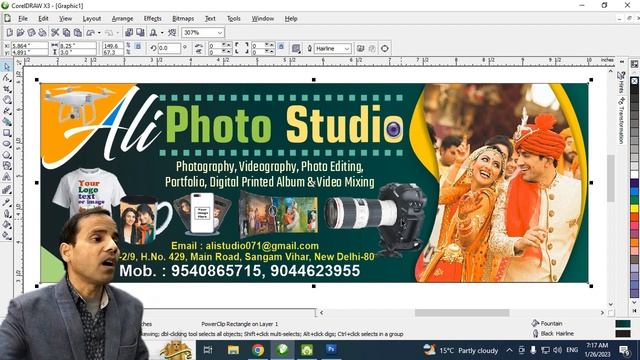Click the Fountain fill status swatch

click(623, 324)
